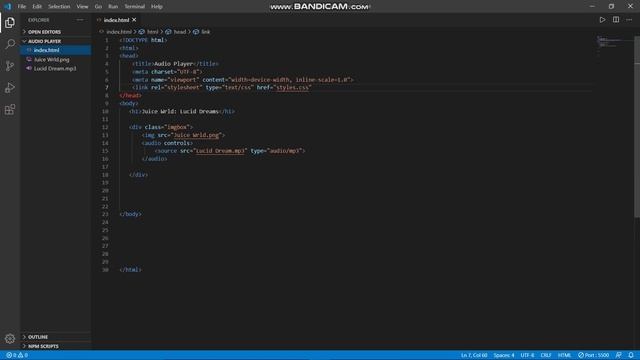Click index.html in the breadcrumb
The image size is (640, 360).
pos(119,32)
